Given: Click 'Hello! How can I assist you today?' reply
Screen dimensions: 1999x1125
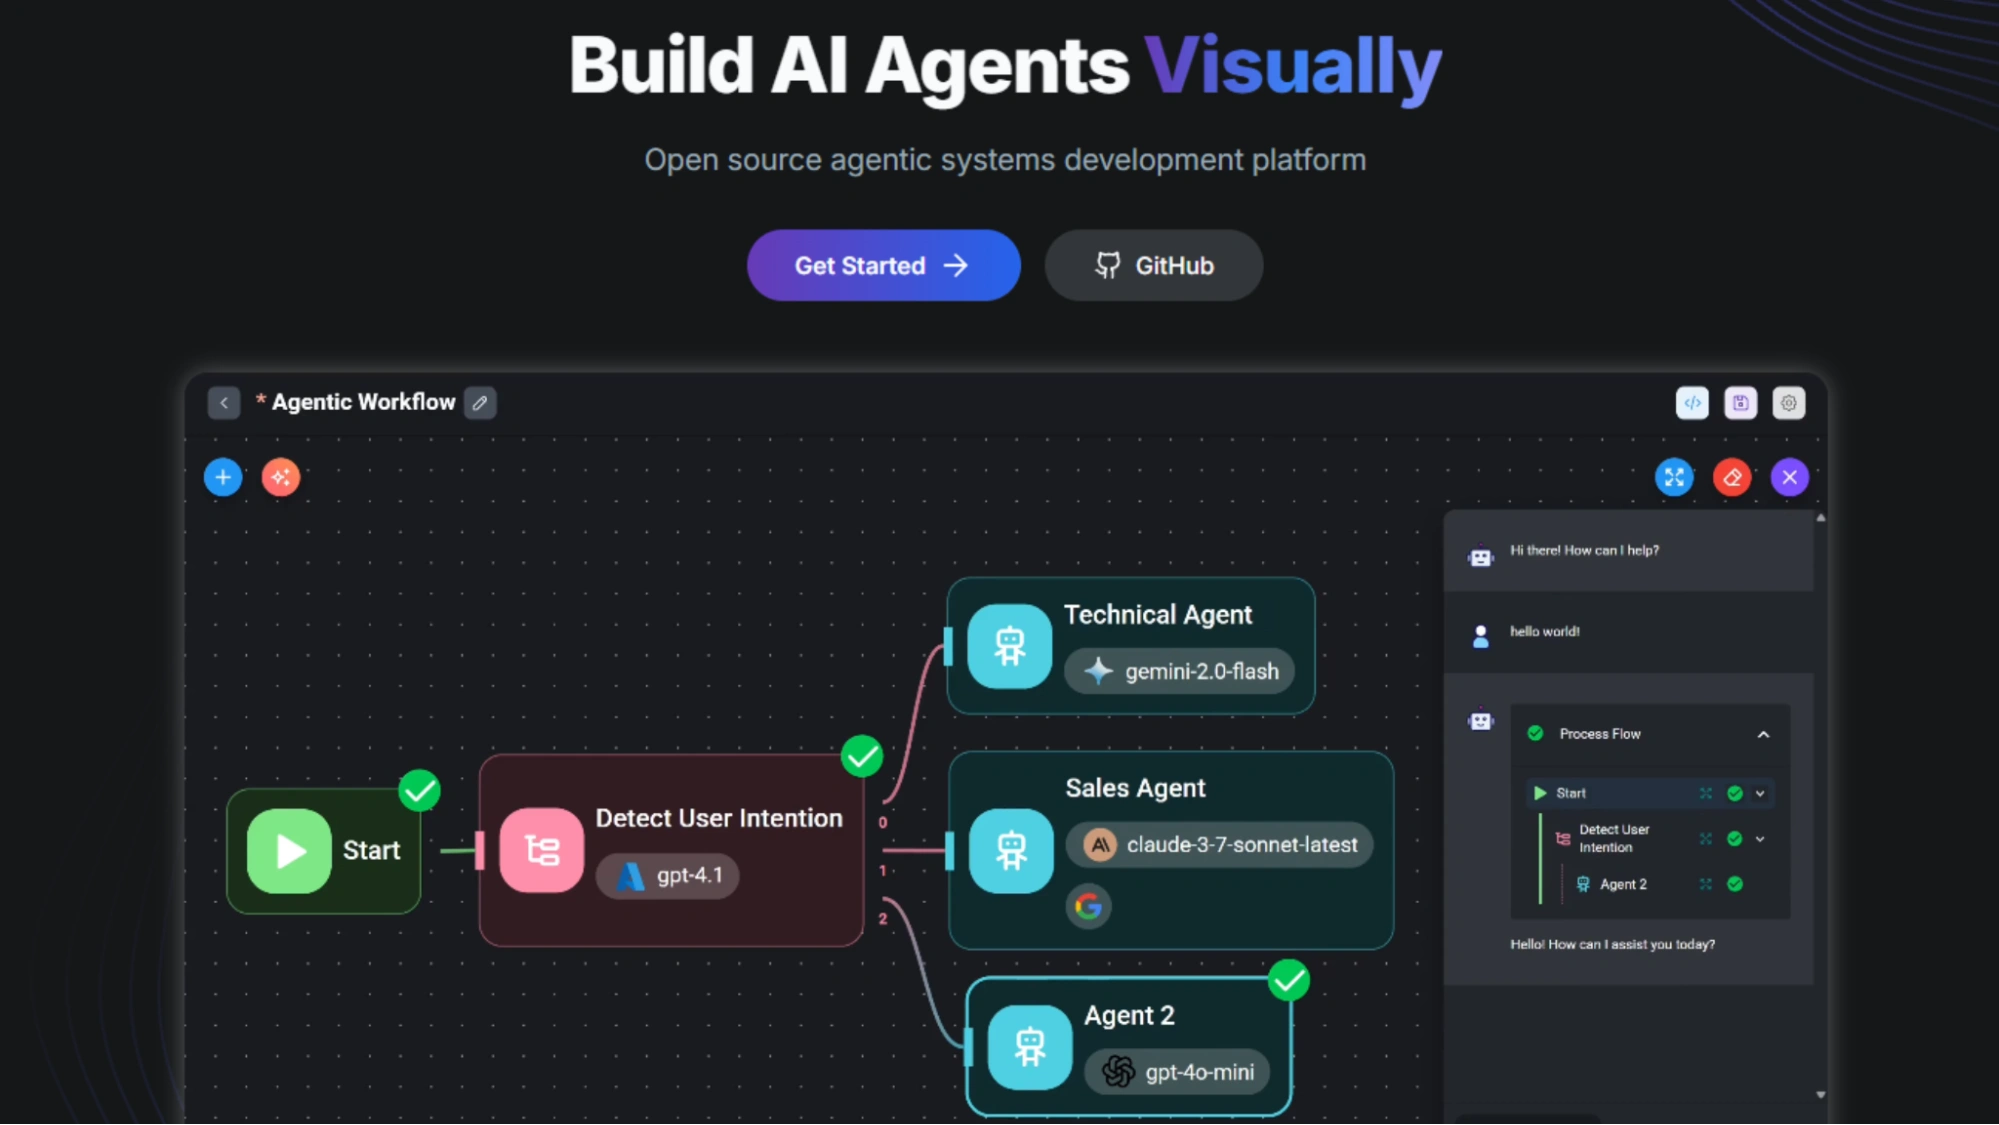Looking at the screenshot, I should (1612, 945).
